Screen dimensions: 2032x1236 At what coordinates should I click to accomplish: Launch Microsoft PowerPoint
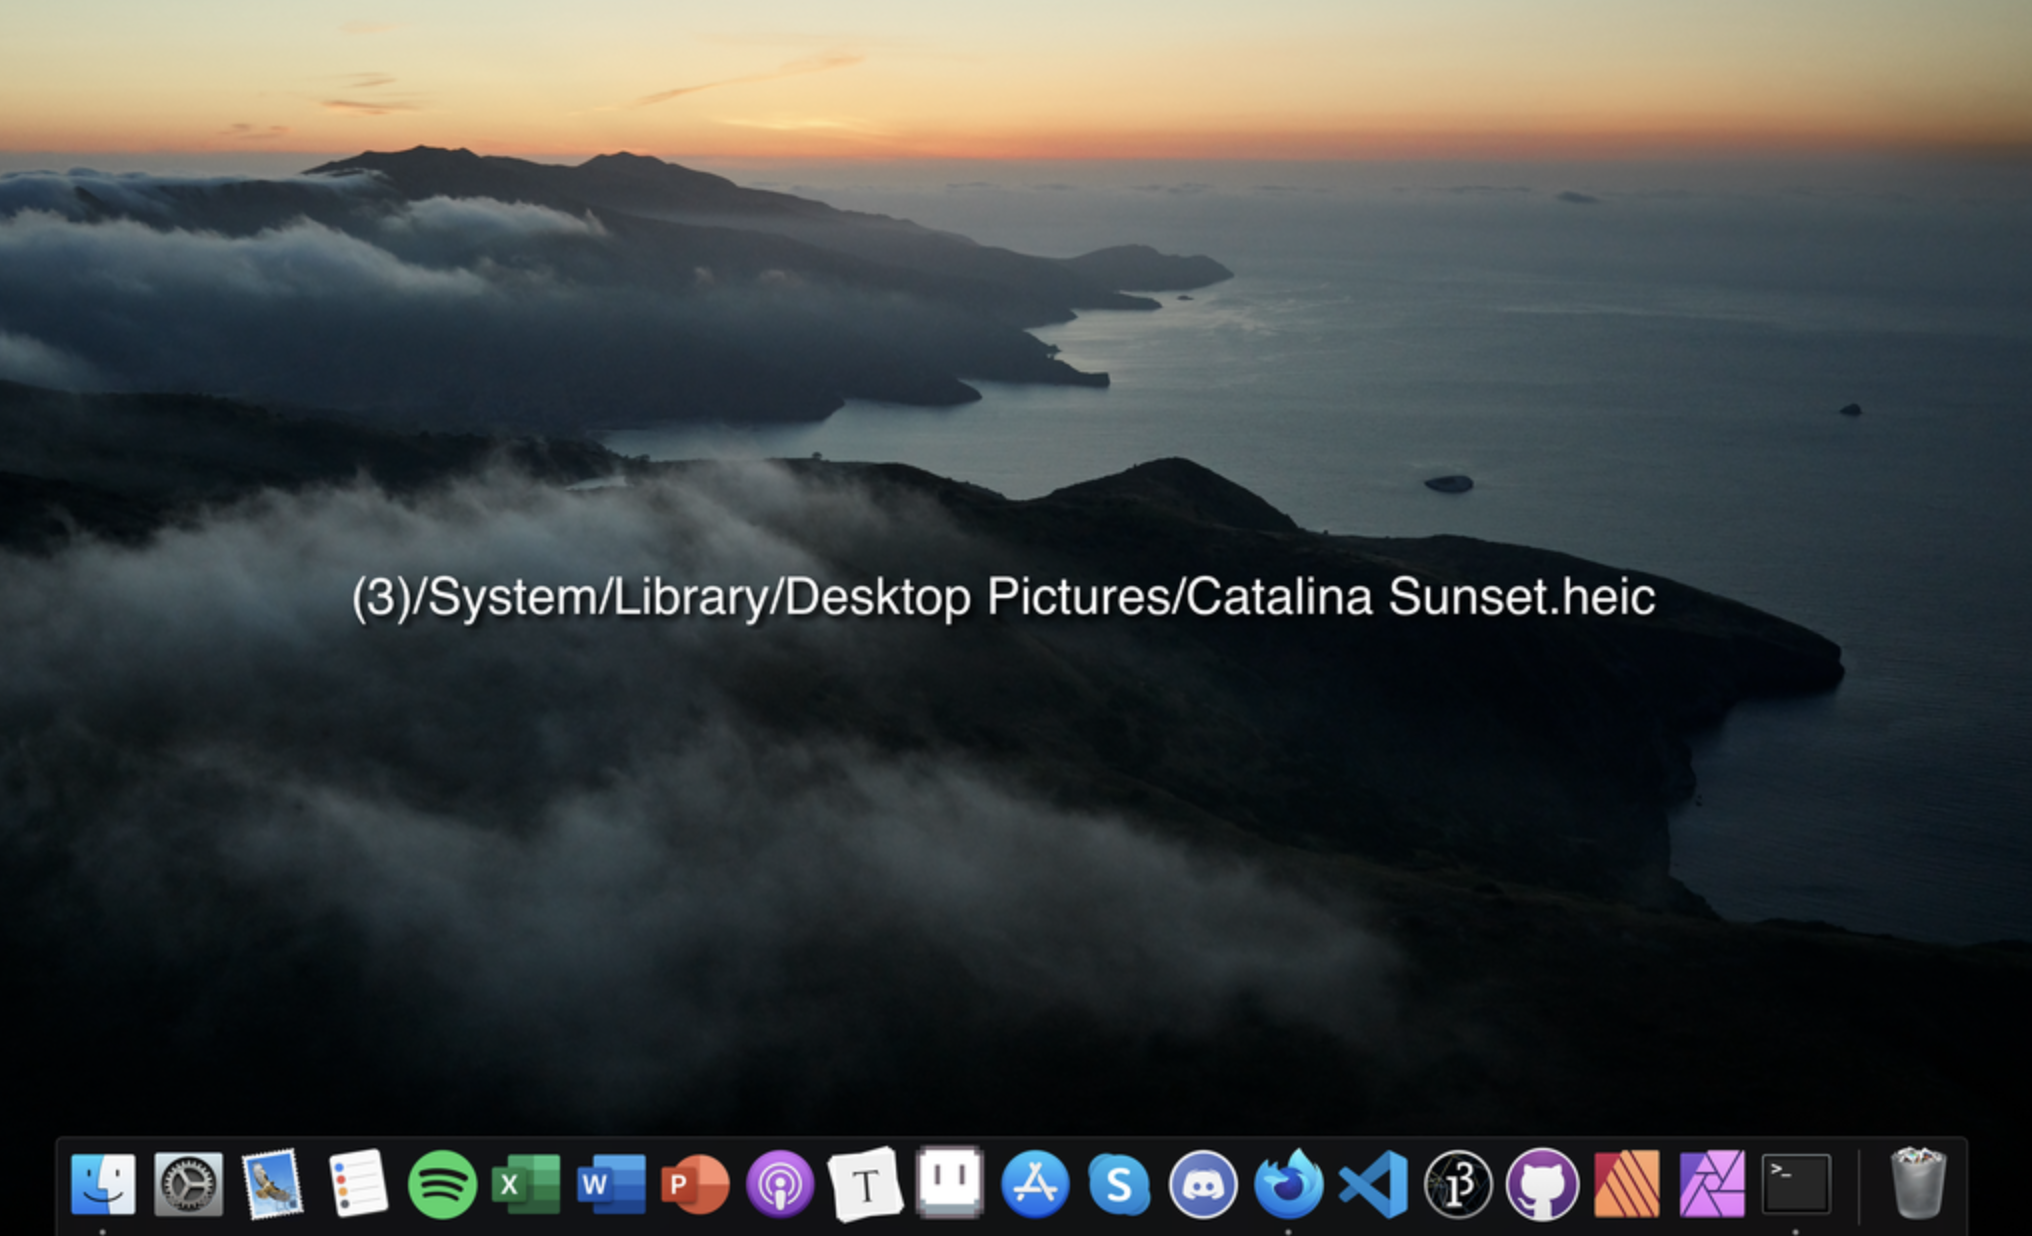click(695, 1184)
